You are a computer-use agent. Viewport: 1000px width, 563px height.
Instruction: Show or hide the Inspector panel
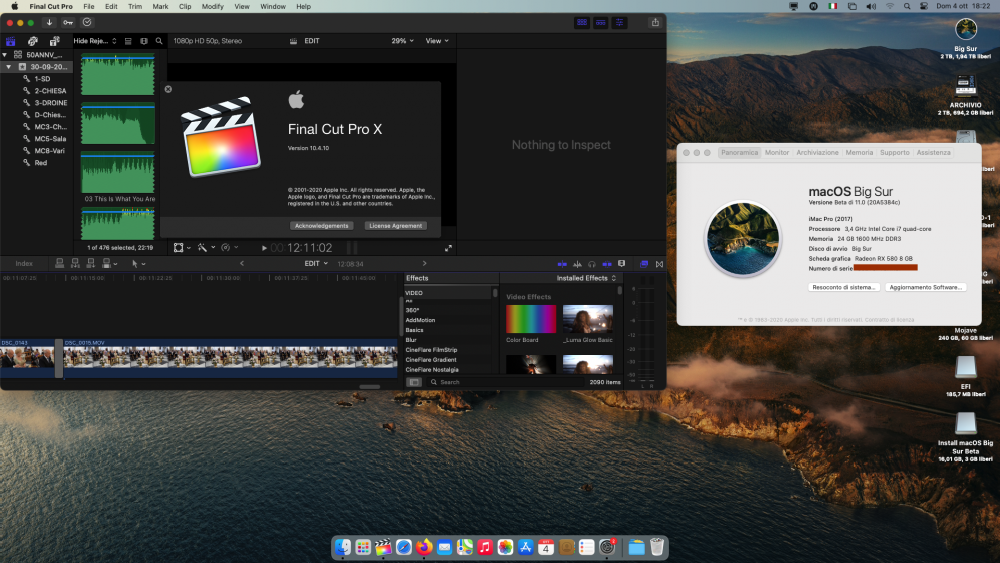(x=619, y=22)
